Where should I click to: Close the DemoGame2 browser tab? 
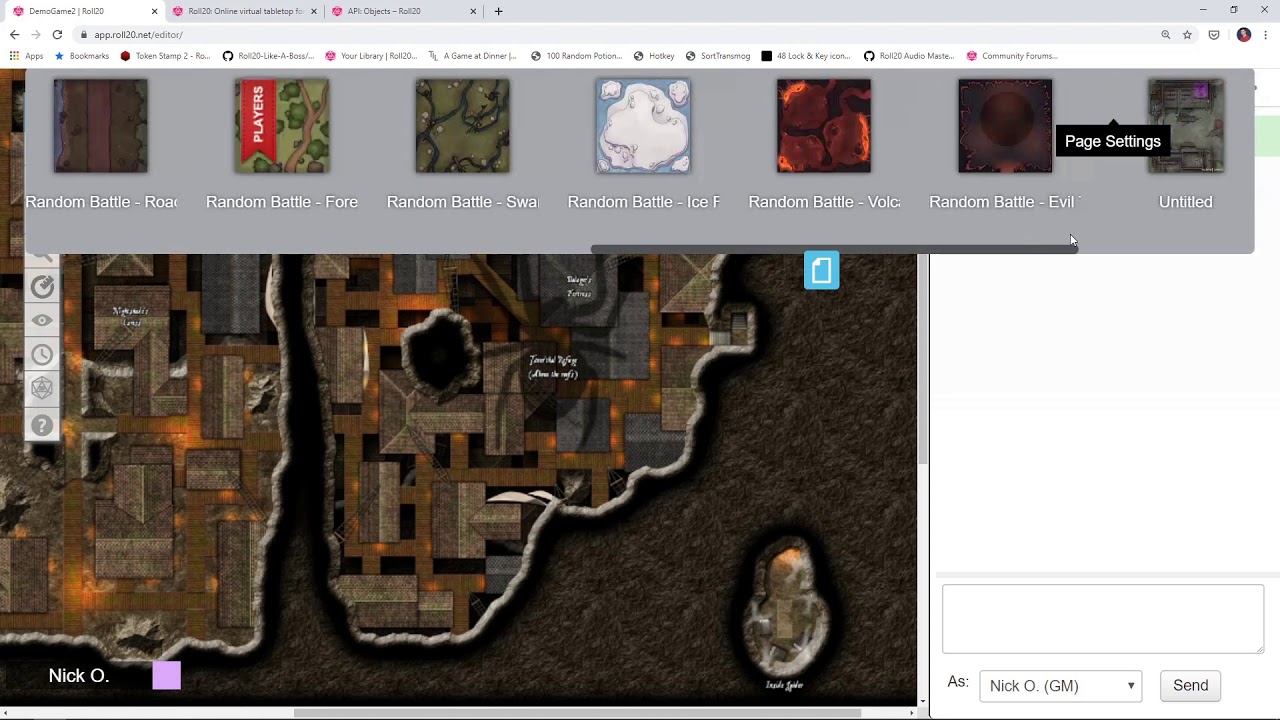(x=154, y=11)
